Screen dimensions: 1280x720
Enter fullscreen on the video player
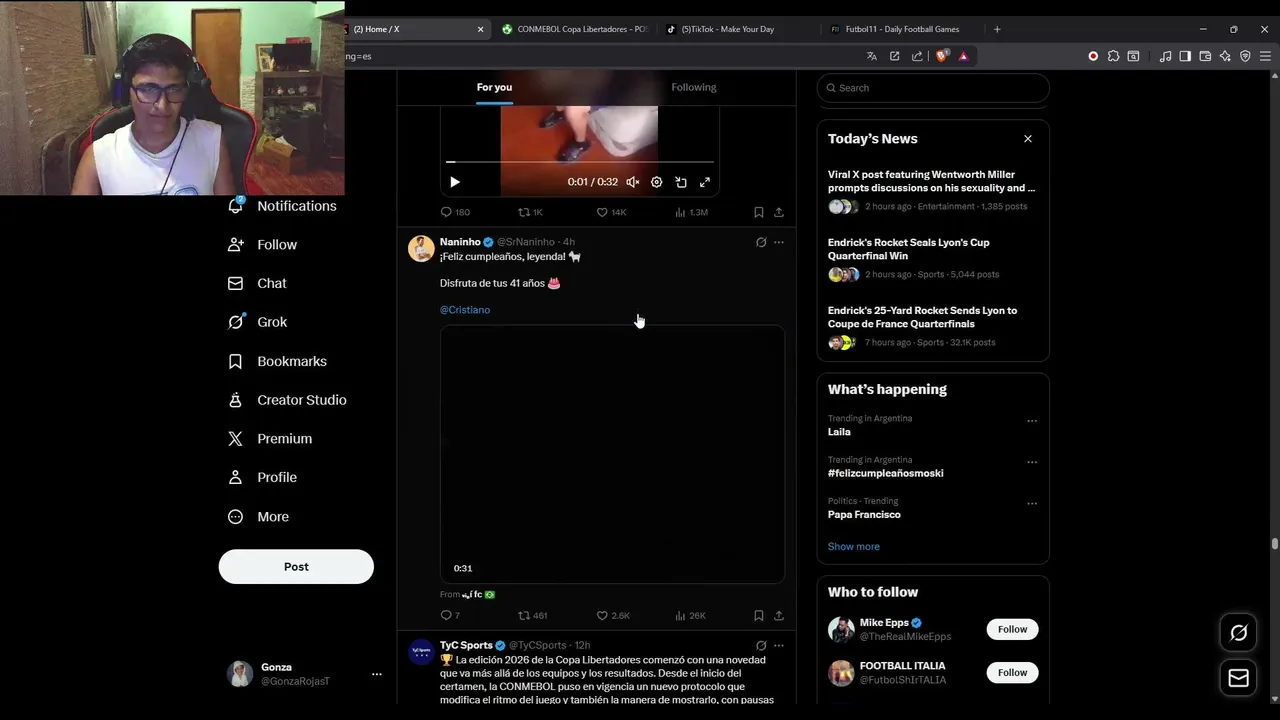(x=705, y=182)
